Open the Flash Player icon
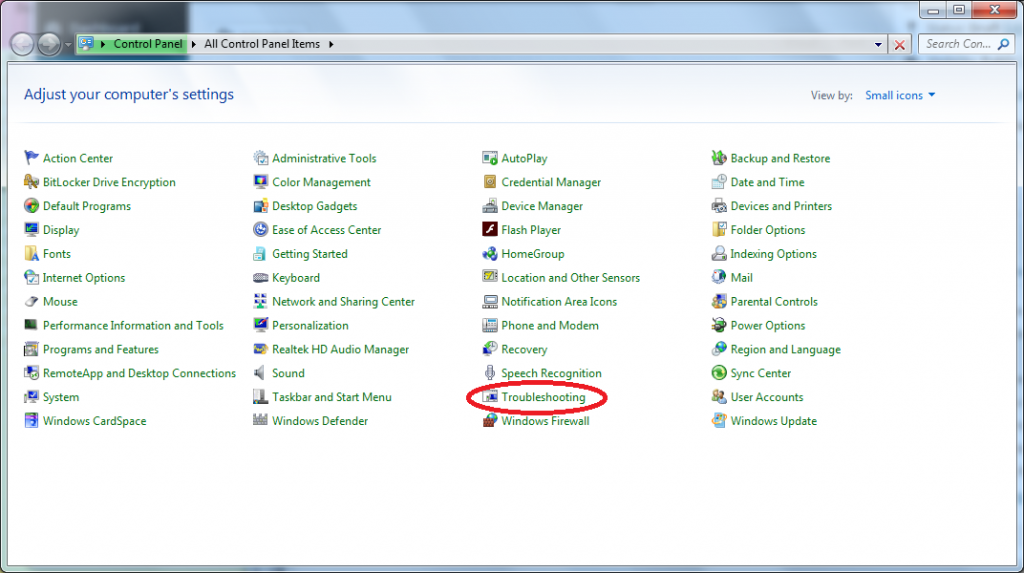Screen dimensions: 1024x573 tap(490, 230)
